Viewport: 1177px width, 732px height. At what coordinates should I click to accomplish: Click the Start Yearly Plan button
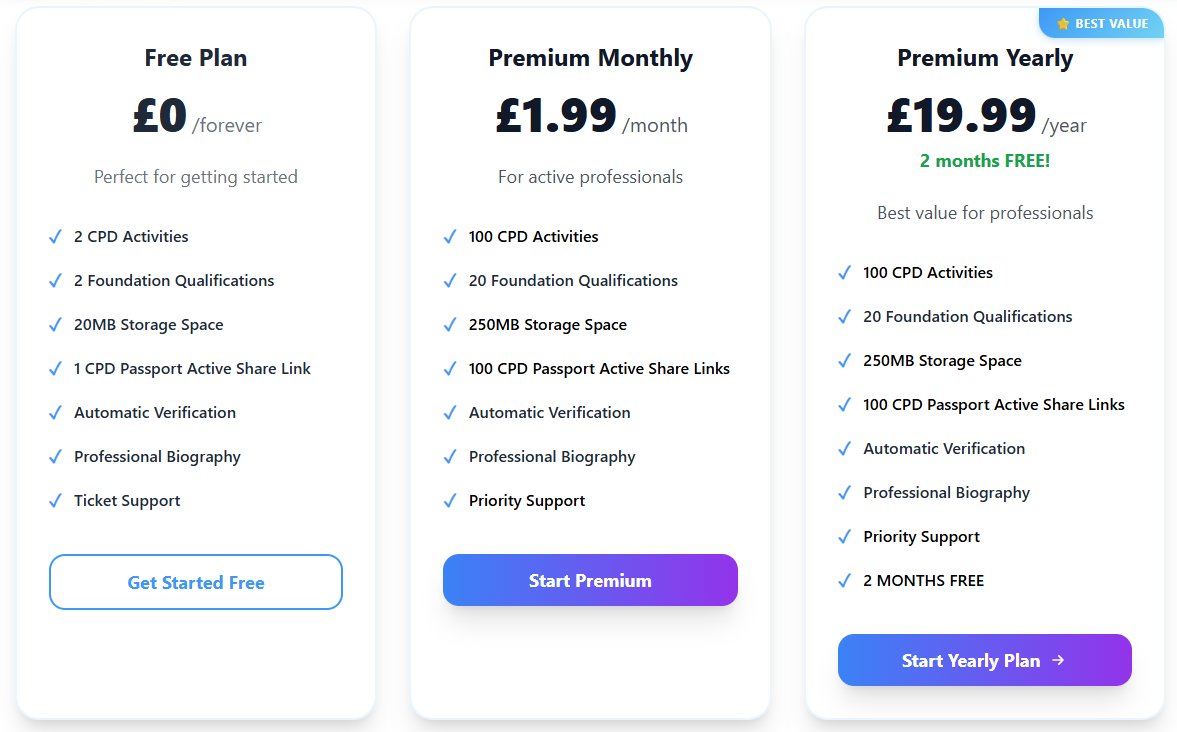click(984, 660)
